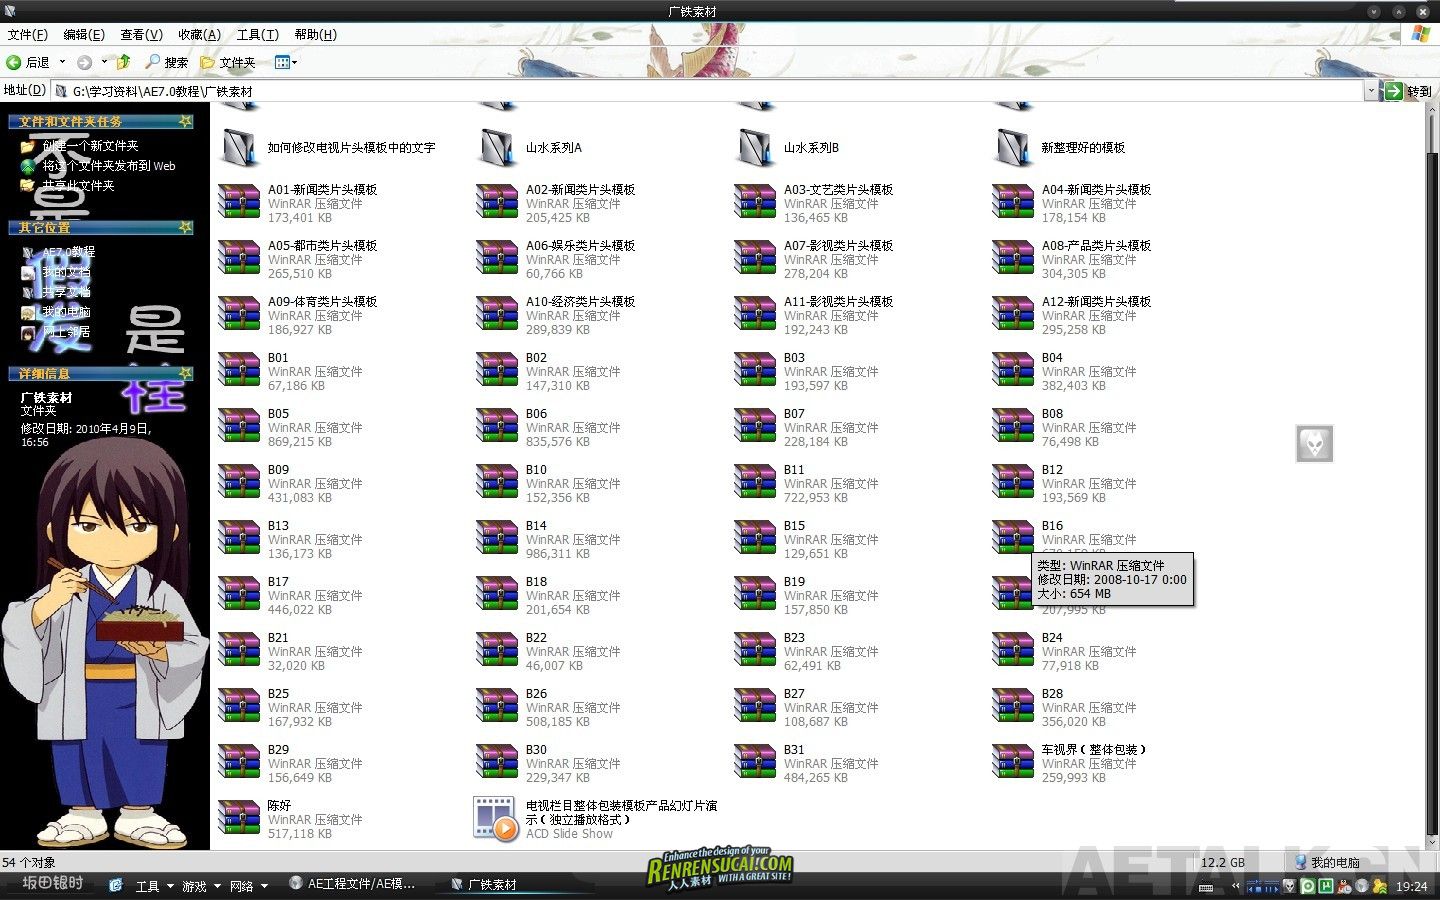Open the Help (帮助) menu

(315, 34)
